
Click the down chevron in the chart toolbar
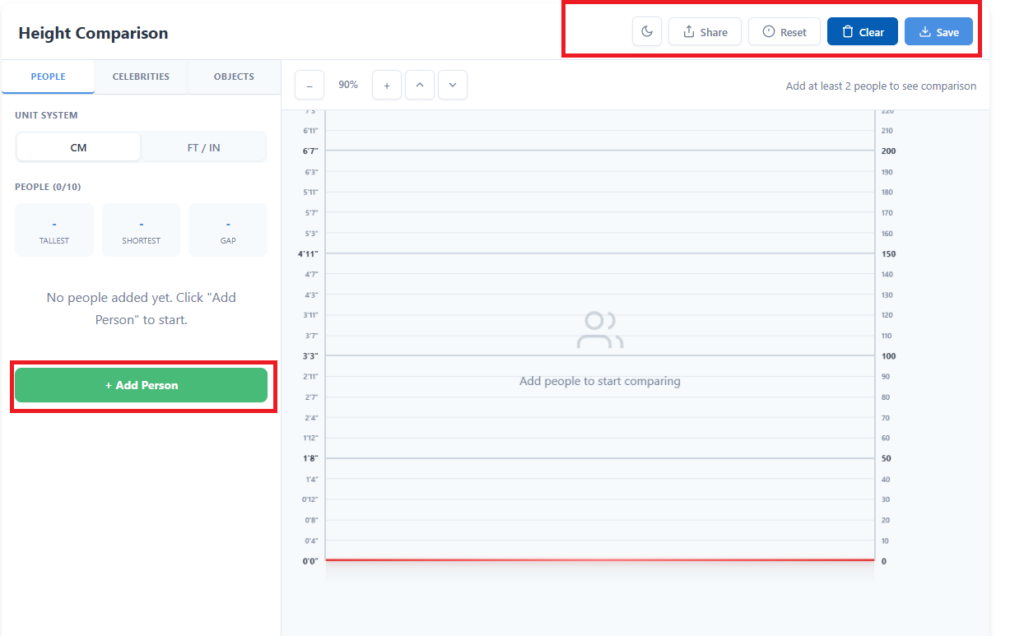pyautogui.click(x=452, y=86)
